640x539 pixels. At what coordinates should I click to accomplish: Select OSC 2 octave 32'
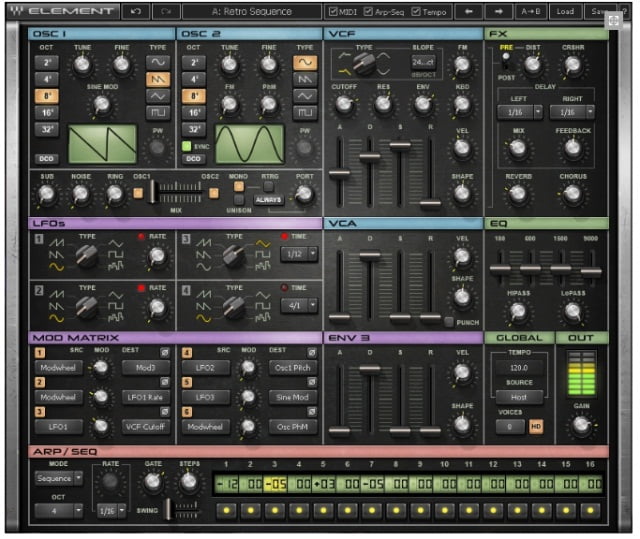tap(194, 129)
